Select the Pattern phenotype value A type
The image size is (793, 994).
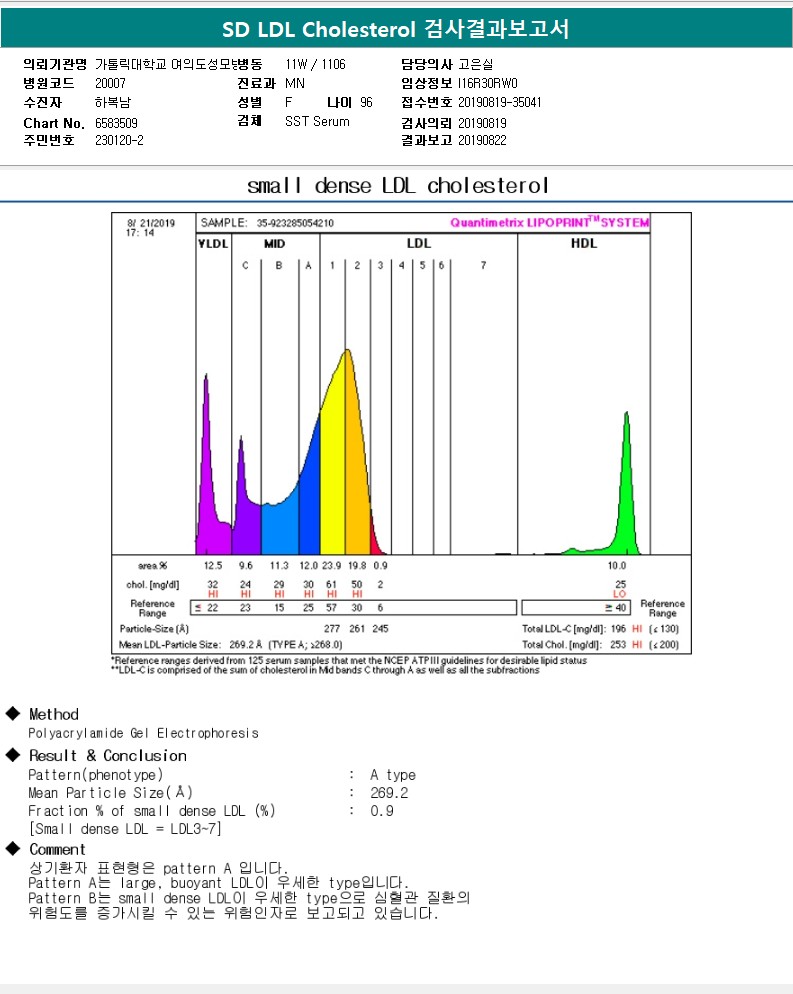point(392,775)
